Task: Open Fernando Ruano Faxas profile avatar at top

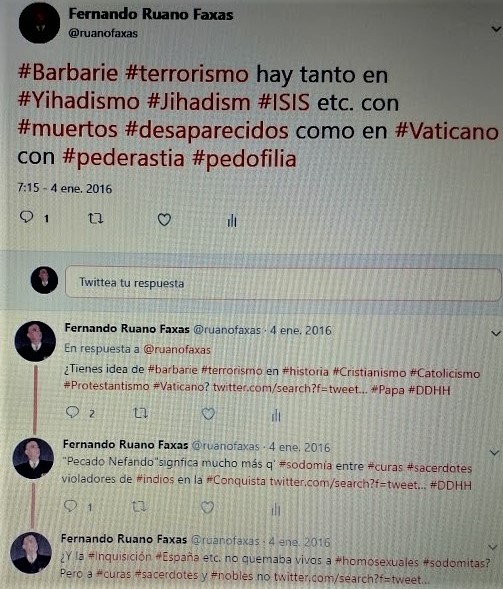Action: coord(39,25)
